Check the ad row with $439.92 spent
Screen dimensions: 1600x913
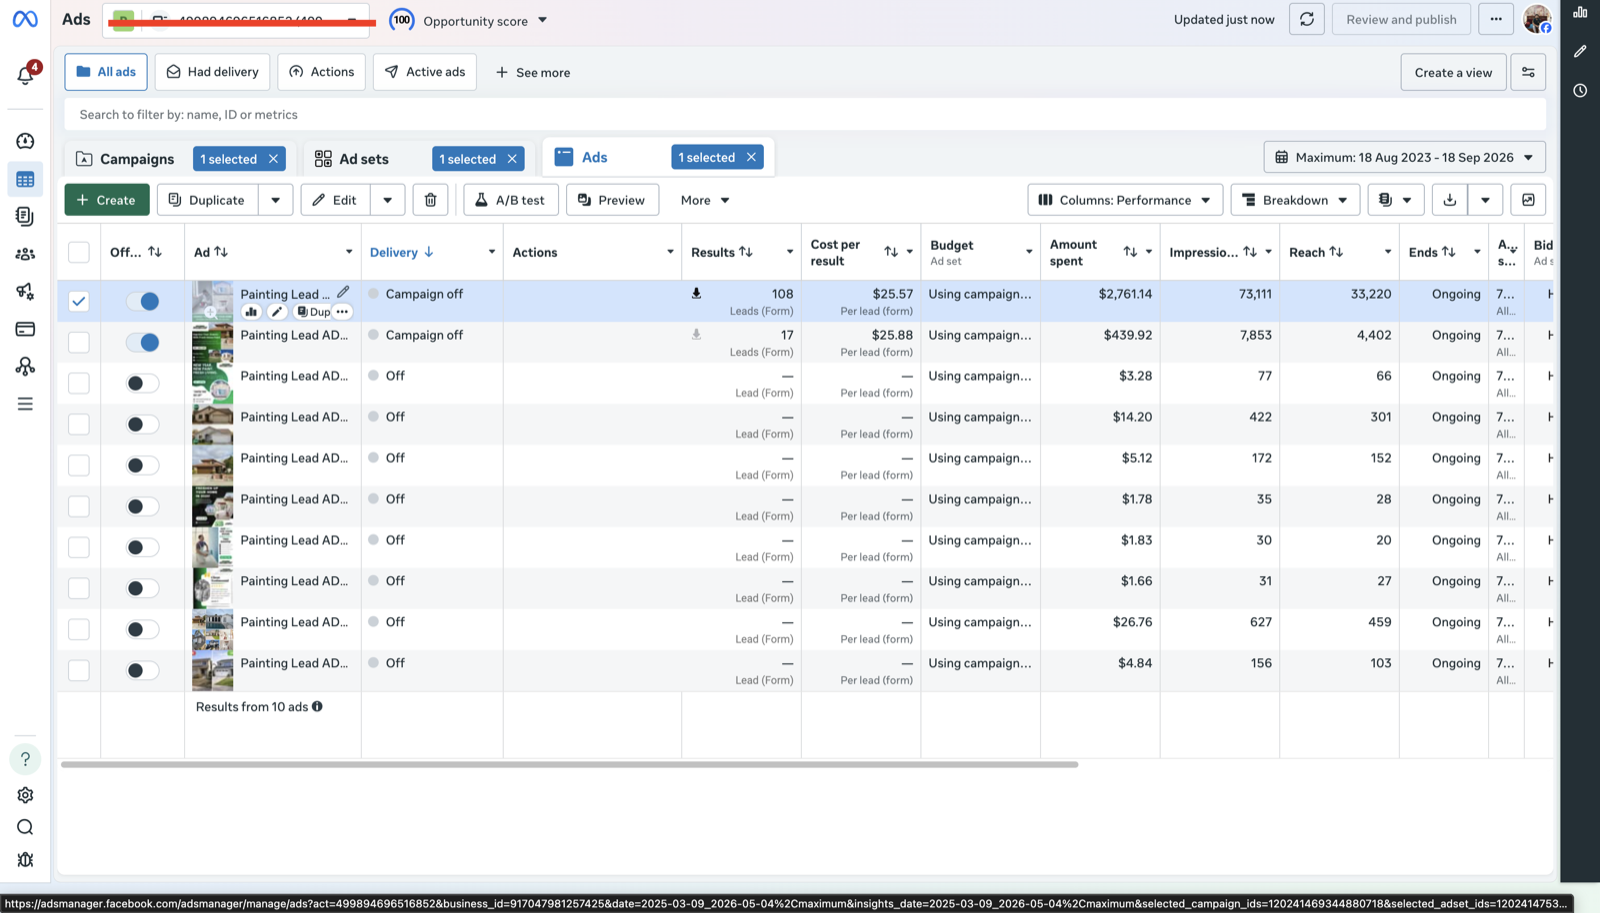pyautogui.click(x=79, y=342)
